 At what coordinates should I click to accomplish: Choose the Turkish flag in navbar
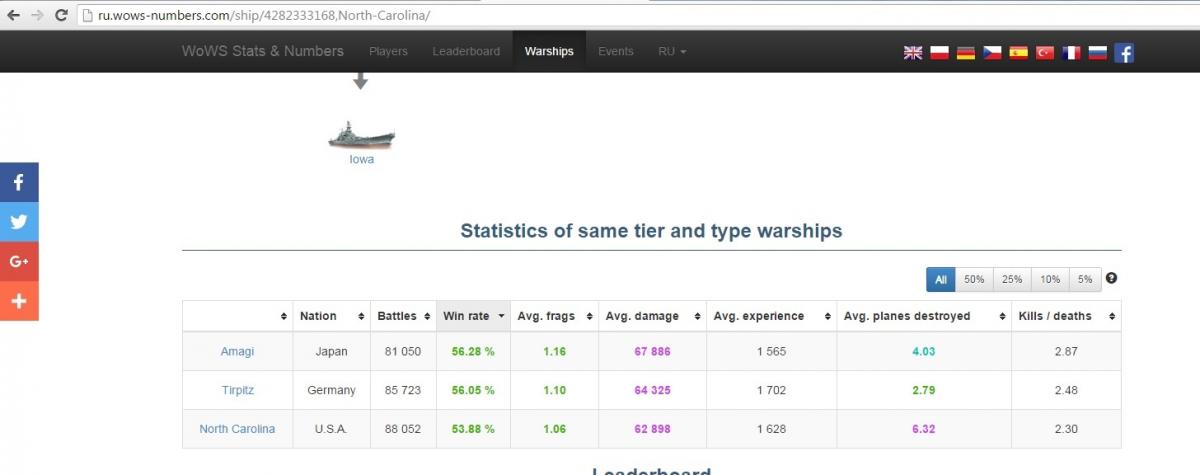coord(1045,53)
